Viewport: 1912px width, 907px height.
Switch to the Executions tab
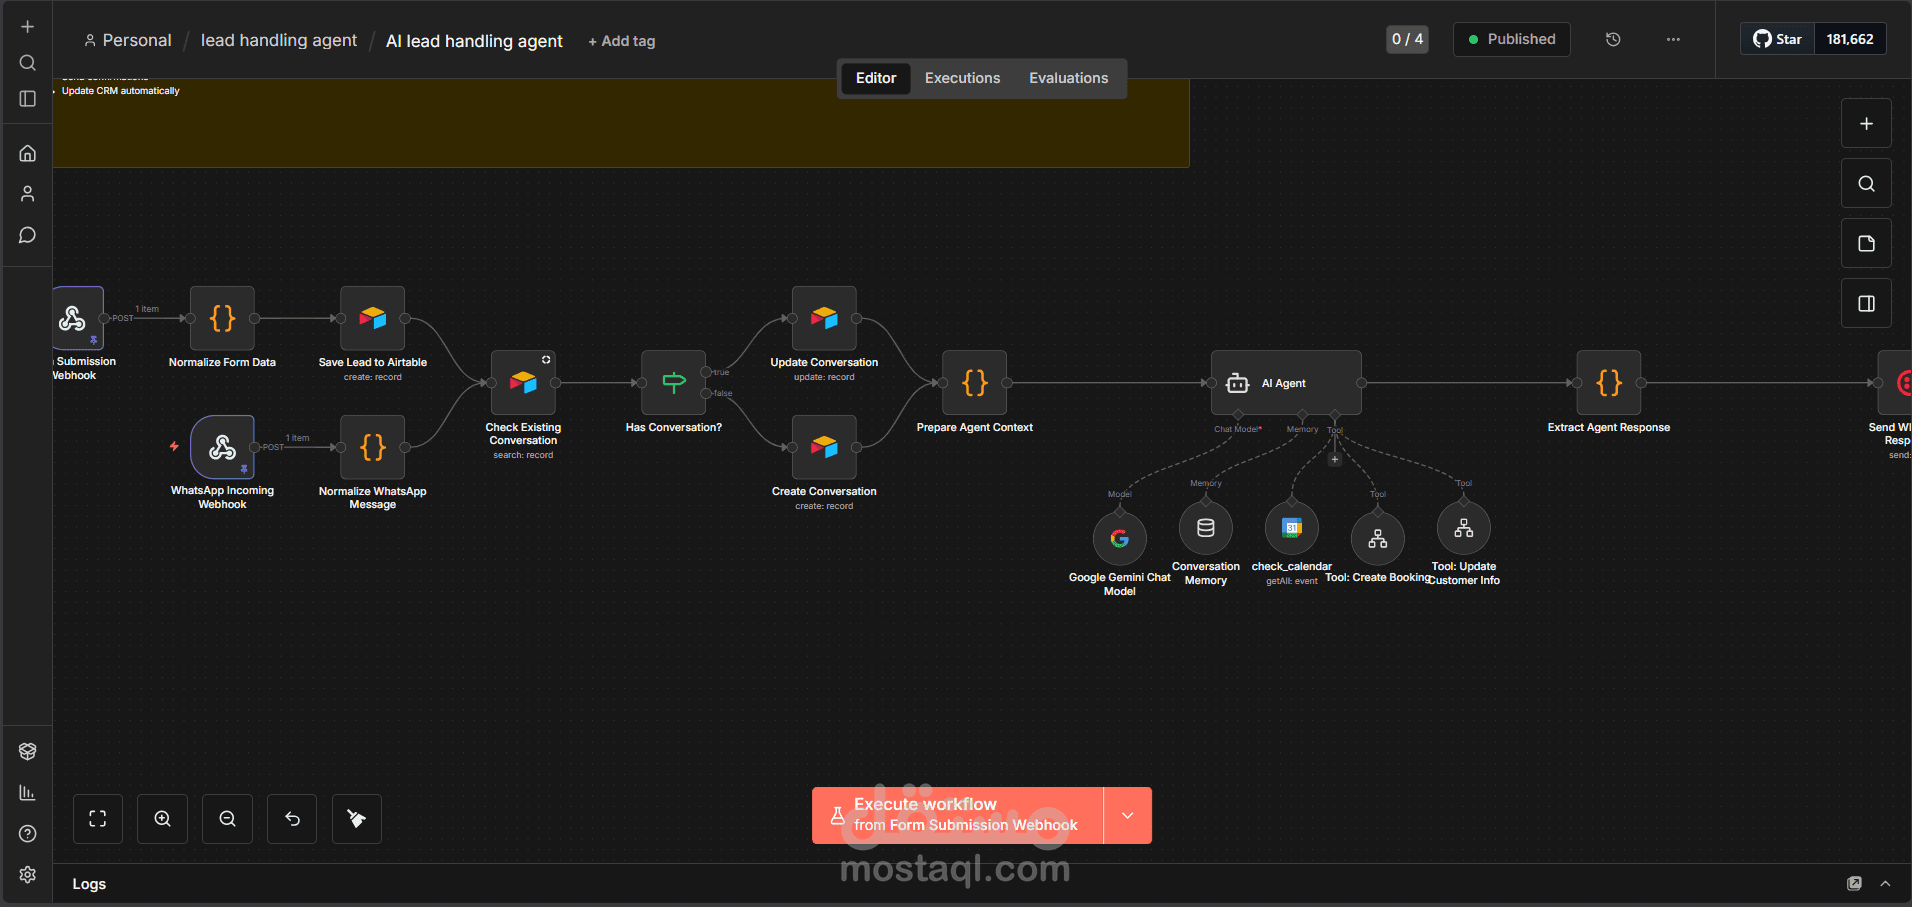(962, 78)
